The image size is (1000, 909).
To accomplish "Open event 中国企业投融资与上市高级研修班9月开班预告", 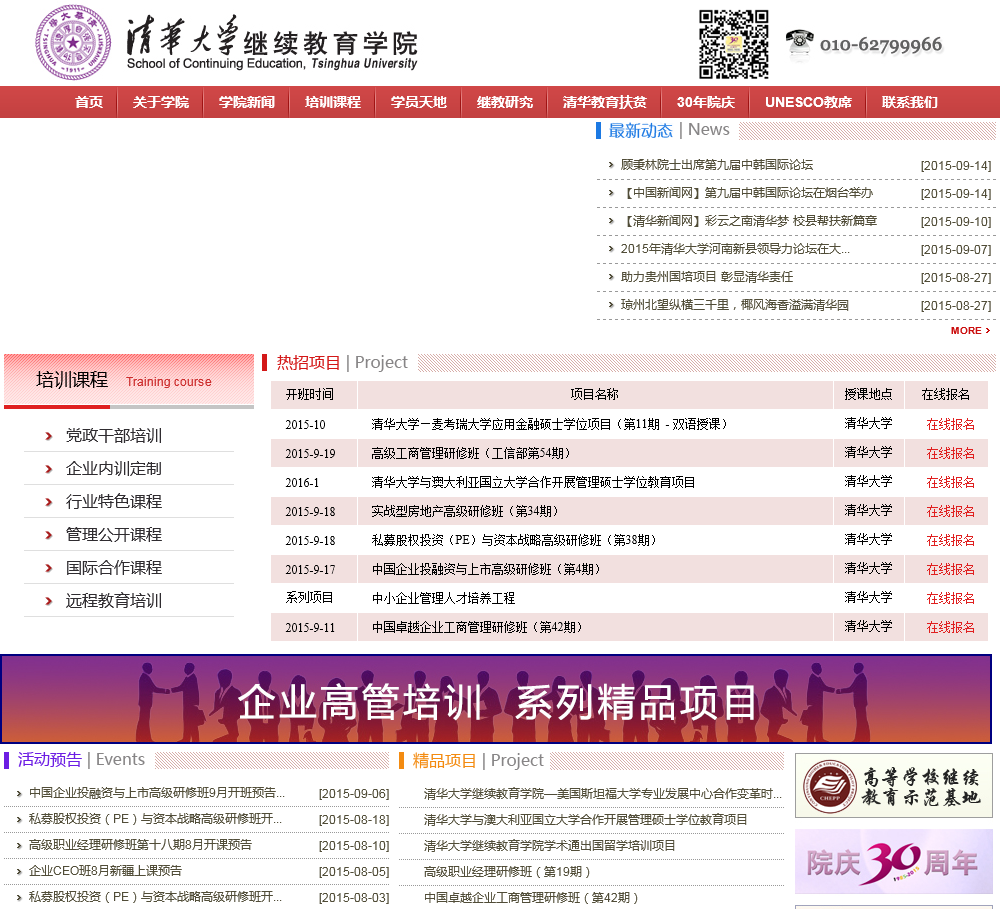I will click(x=157, y=793).
